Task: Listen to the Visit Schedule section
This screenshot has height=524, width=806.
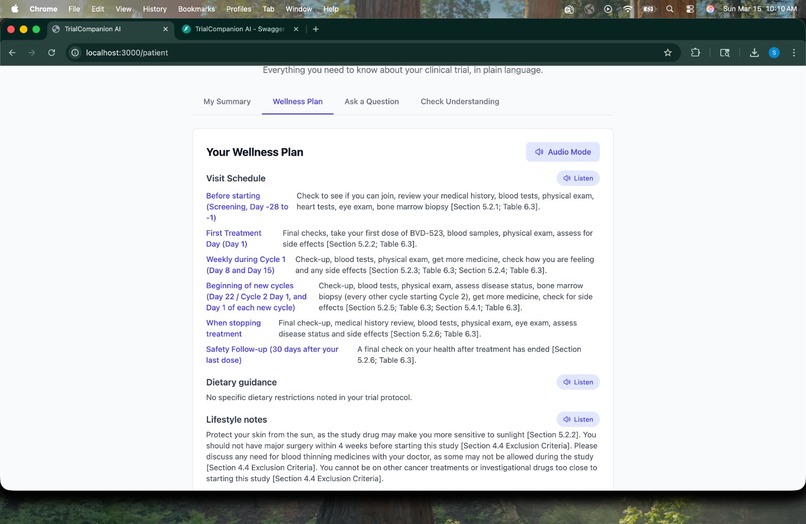Action: [x=578, y=178]
